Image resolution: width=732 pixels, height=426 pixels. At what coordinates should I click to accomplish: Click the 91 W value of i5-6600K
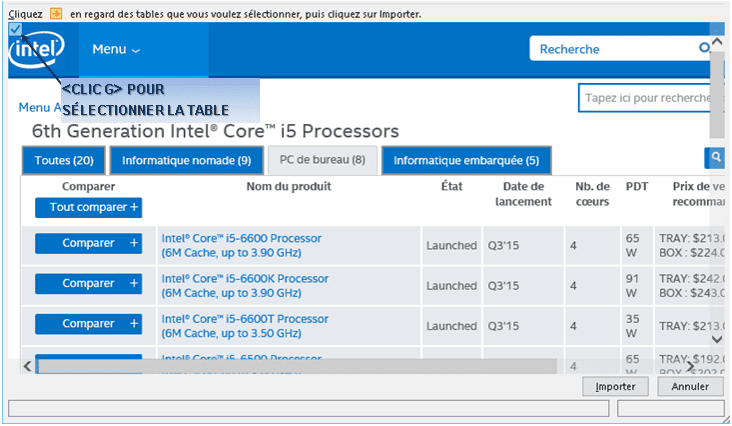pyautogui.click(x=632, y=286)
